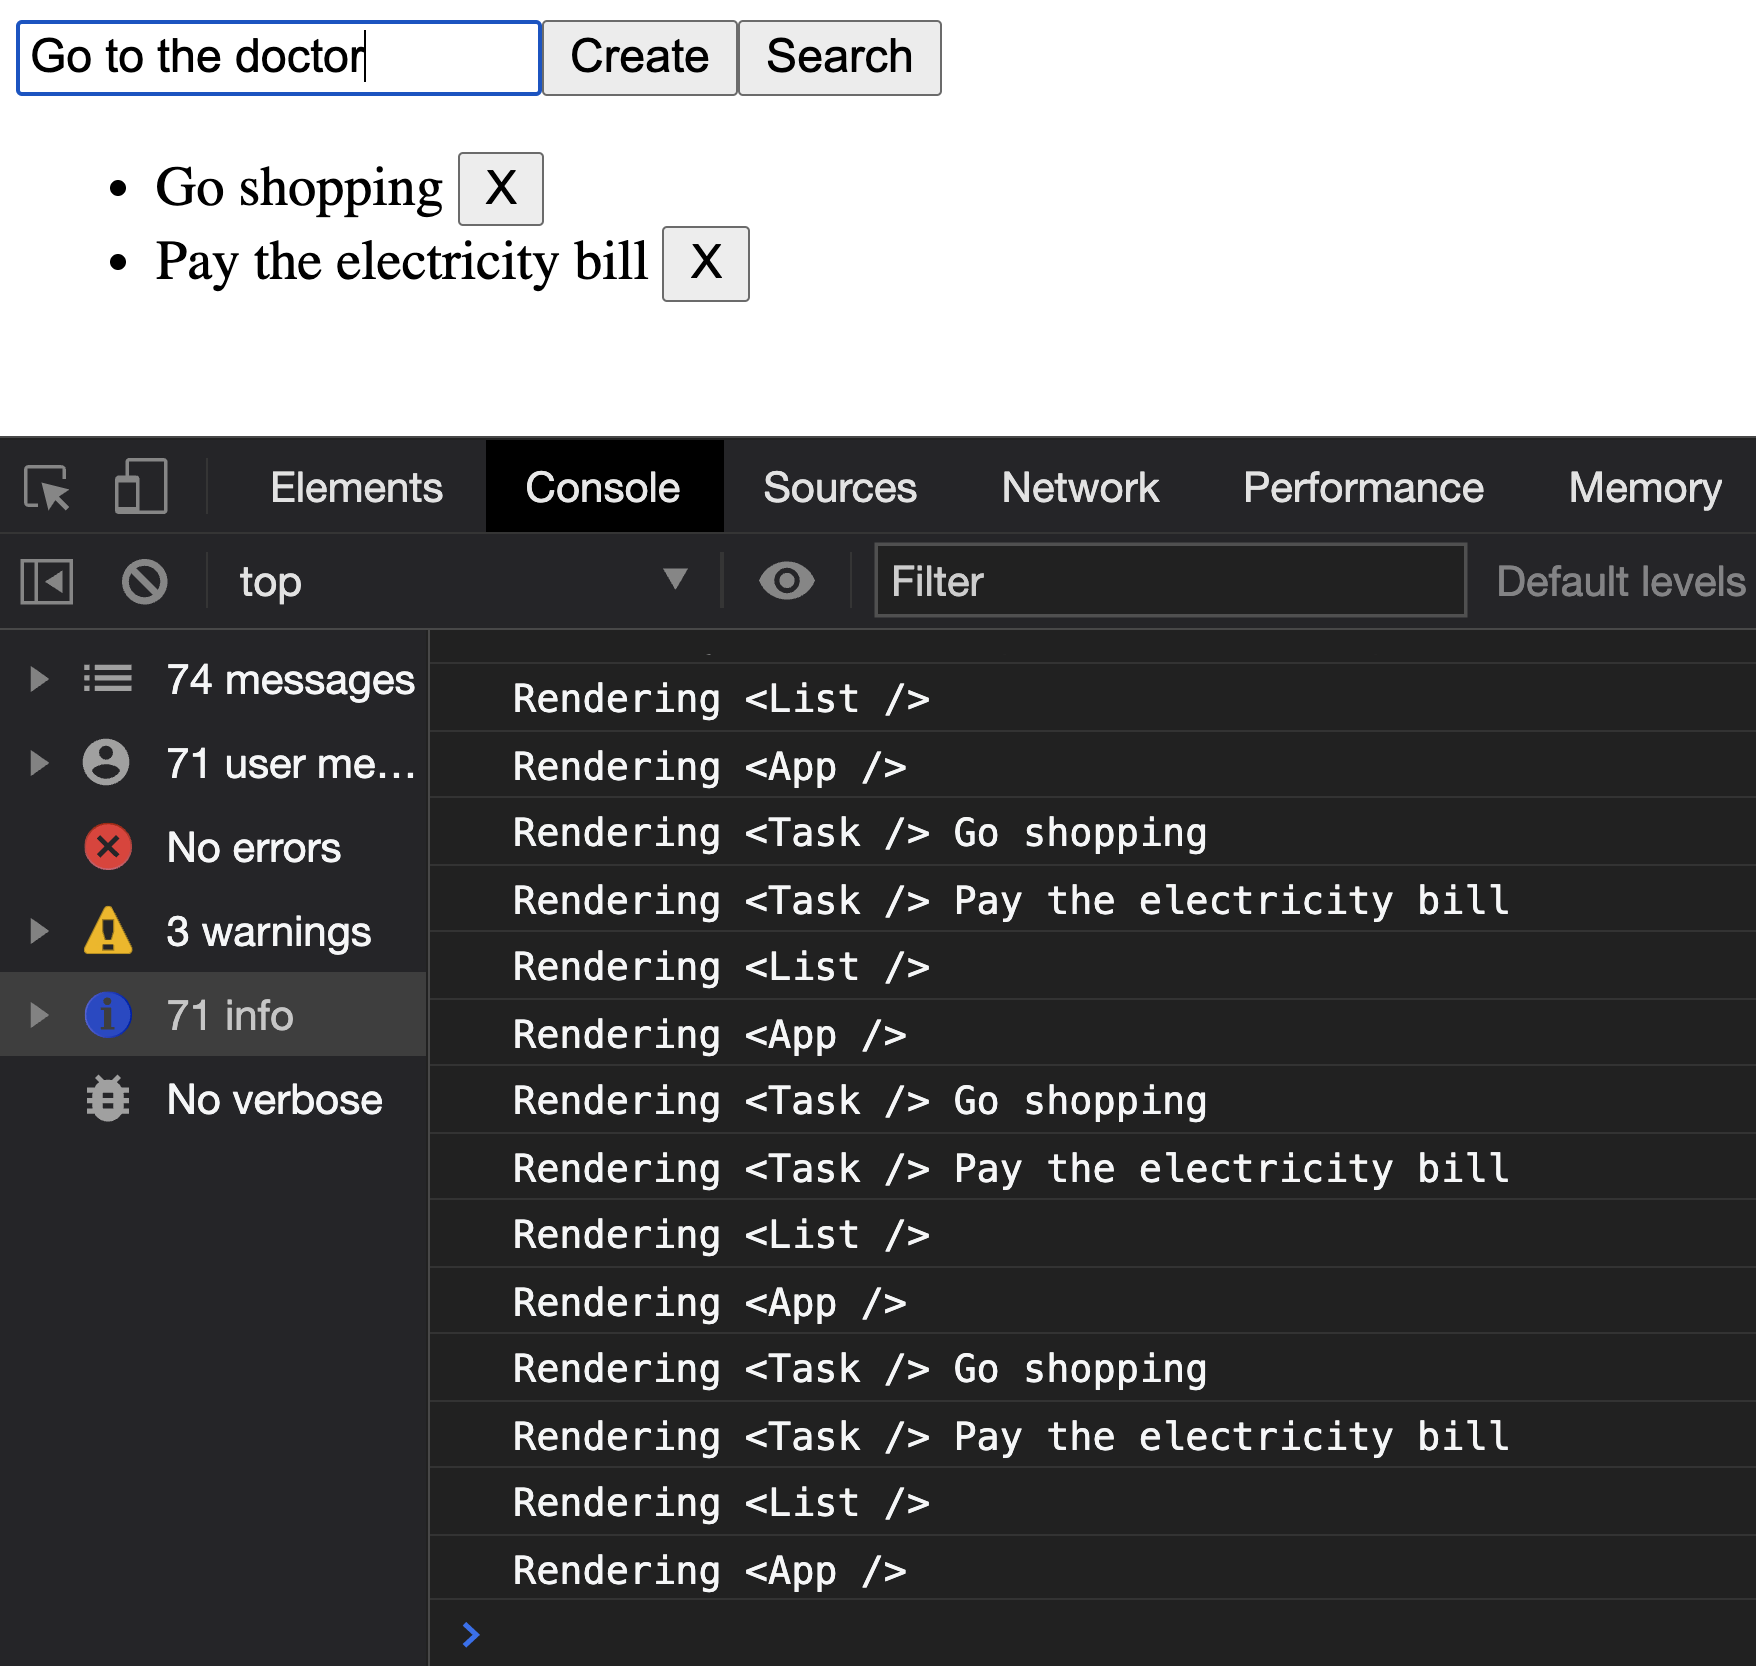Click the console Filter input field
Viewport: 1756px width, 1666px height.
click(x=1170, y=581)
